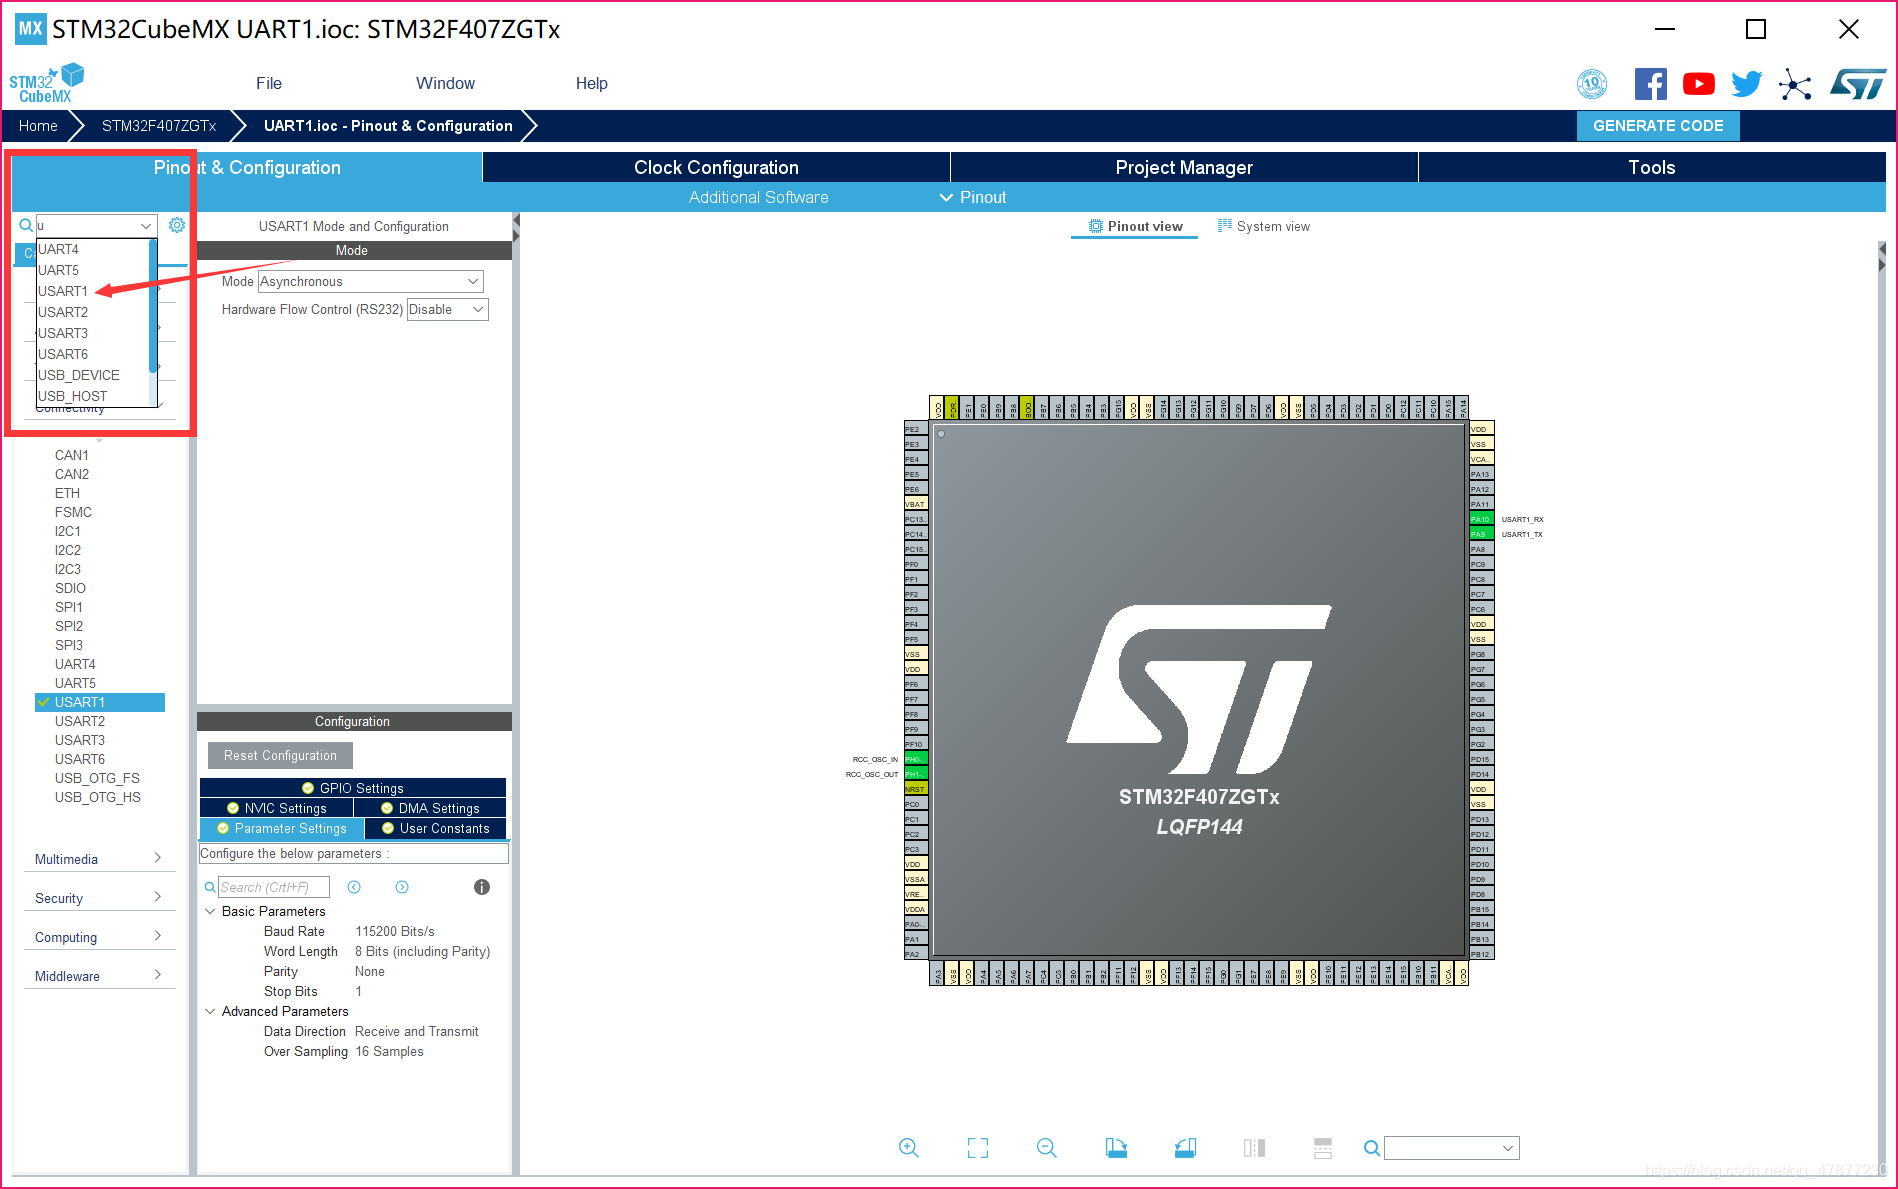
Task: Open the ST YouTube channel icon
Action: 1698,84
